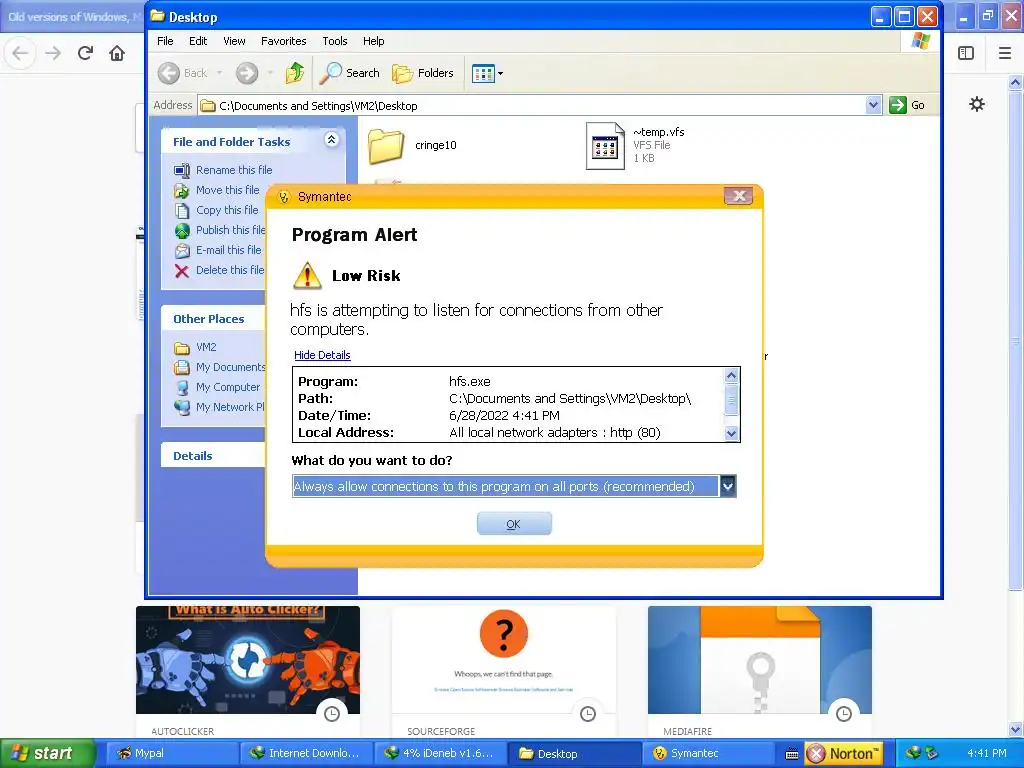Viewport: 1024px width, 768px height.
Task: Toggle the Folders pane button
Action: pyautogui.click(x=423, y=73)
